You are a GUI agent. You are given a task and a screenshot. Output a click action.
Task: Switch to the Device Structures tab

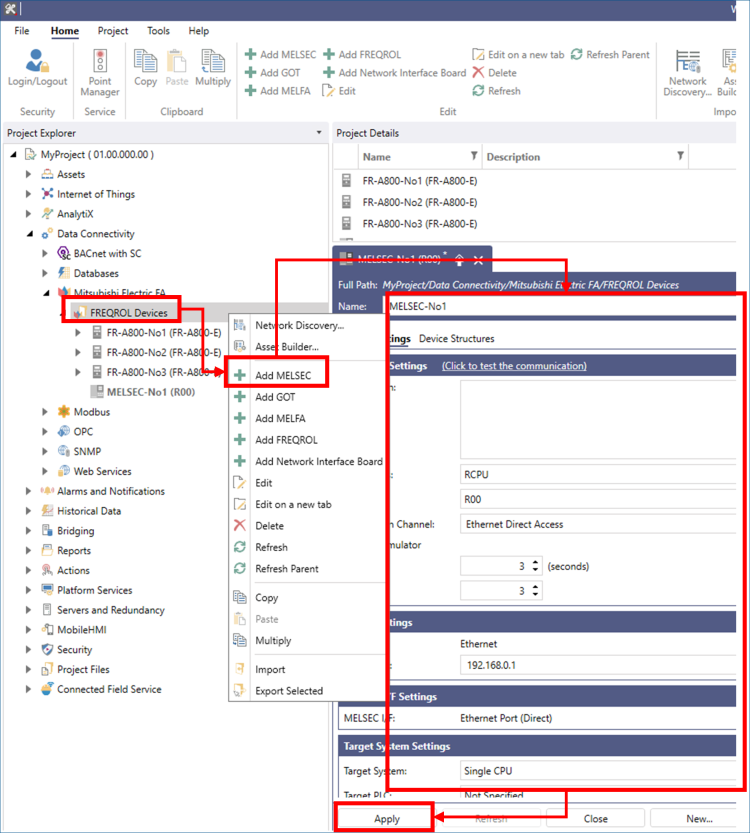(456, 338)
